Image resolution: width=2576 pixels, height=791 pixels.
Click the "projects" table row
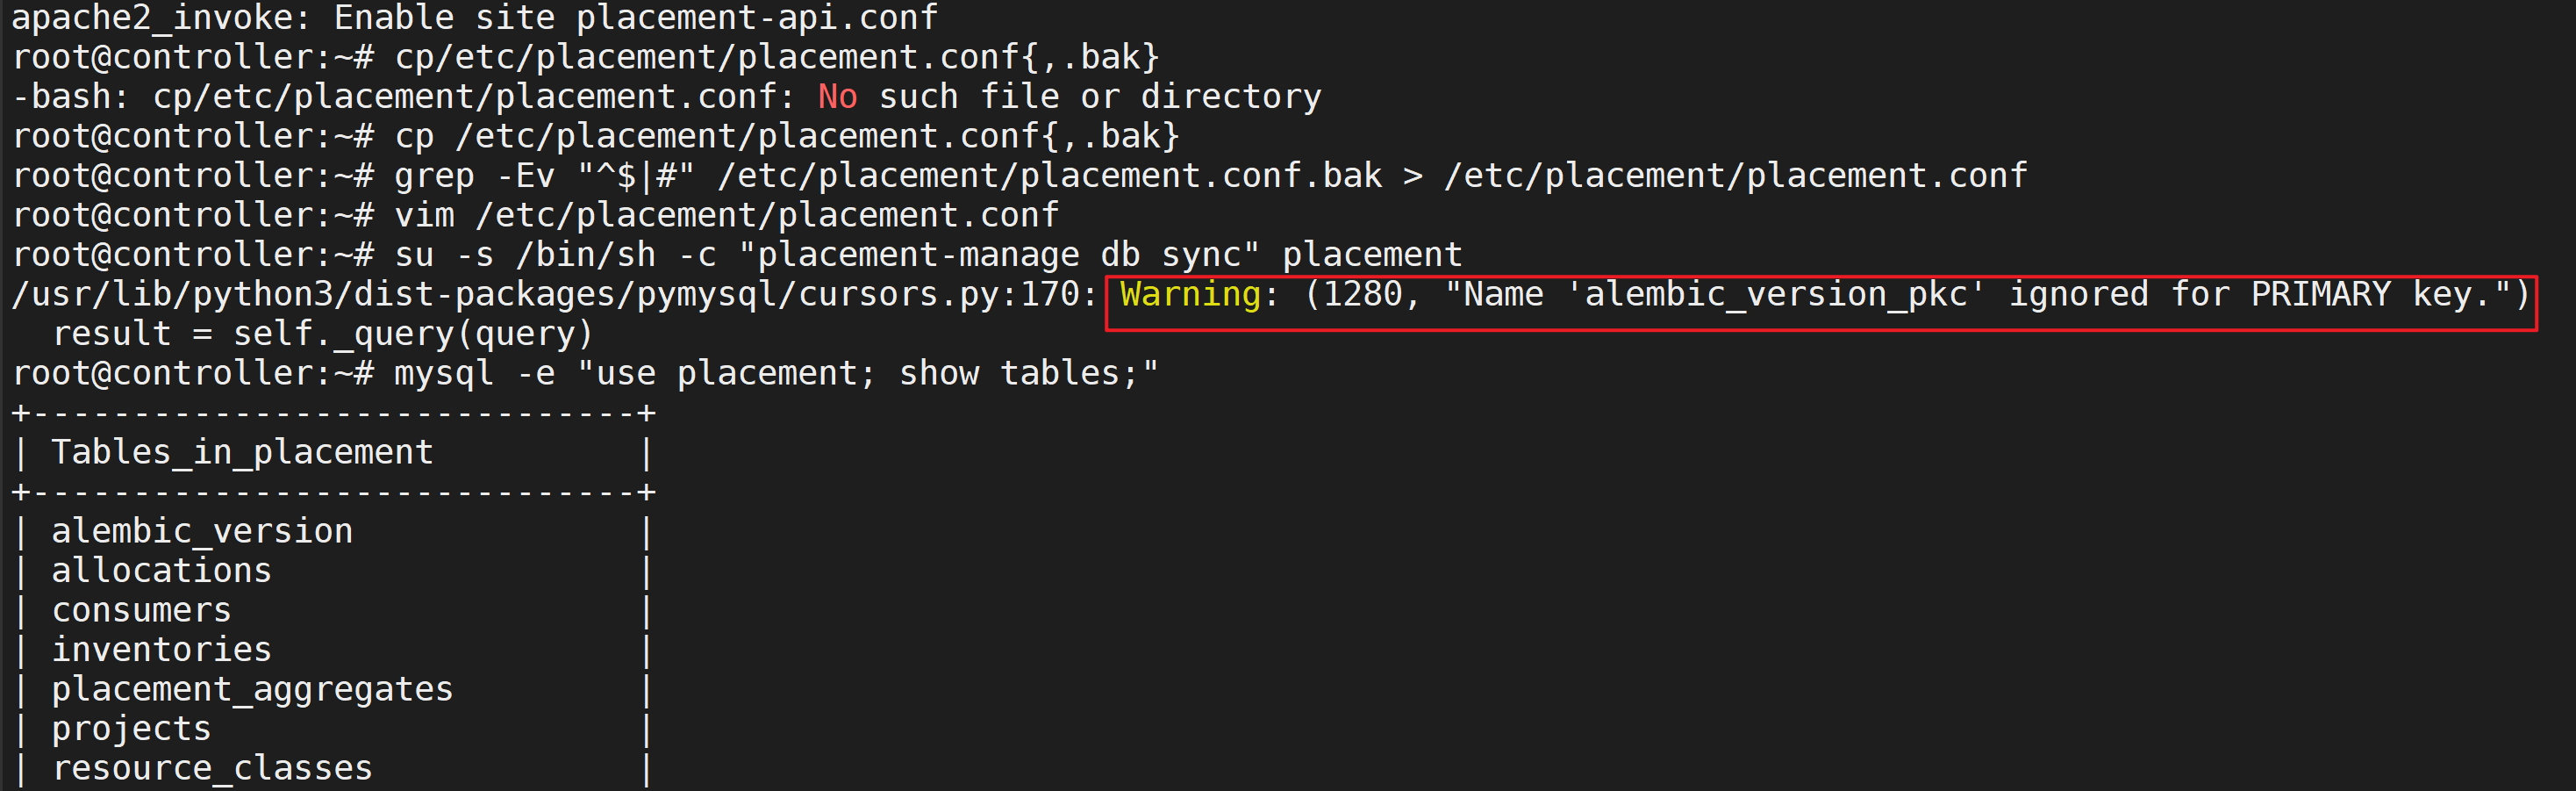tap(131, 728)
